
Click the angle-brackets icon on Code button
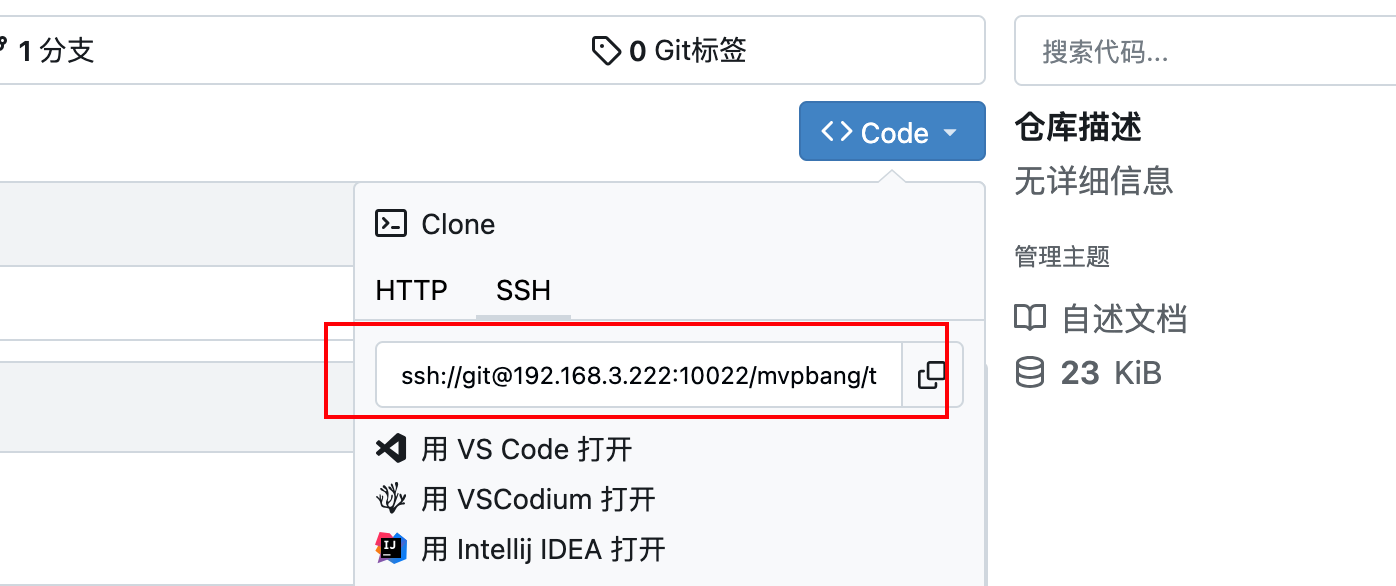836,132
